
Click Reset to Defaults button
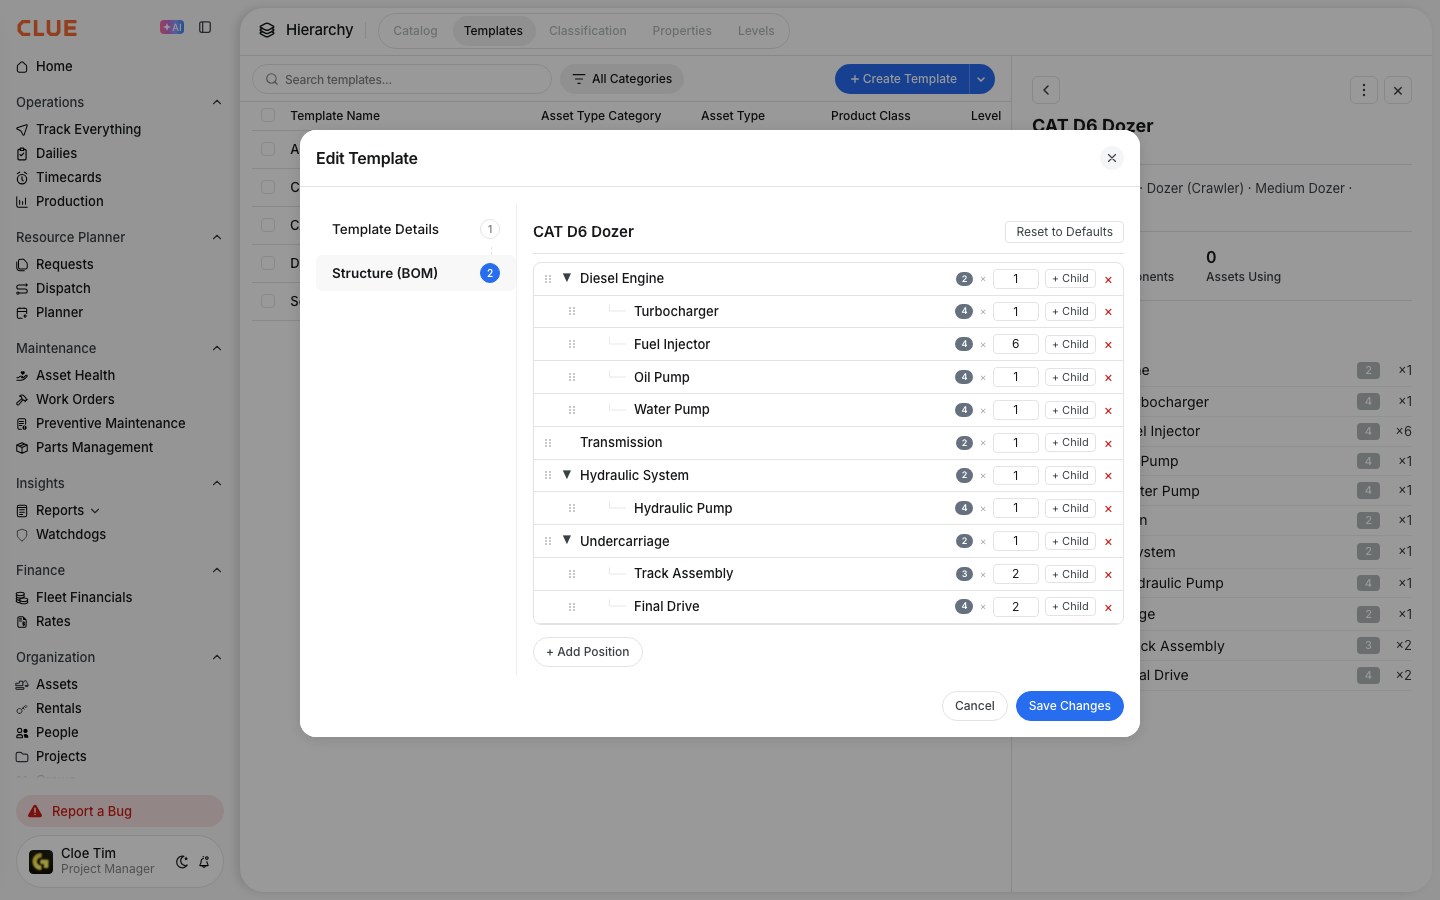point(1064,232)
